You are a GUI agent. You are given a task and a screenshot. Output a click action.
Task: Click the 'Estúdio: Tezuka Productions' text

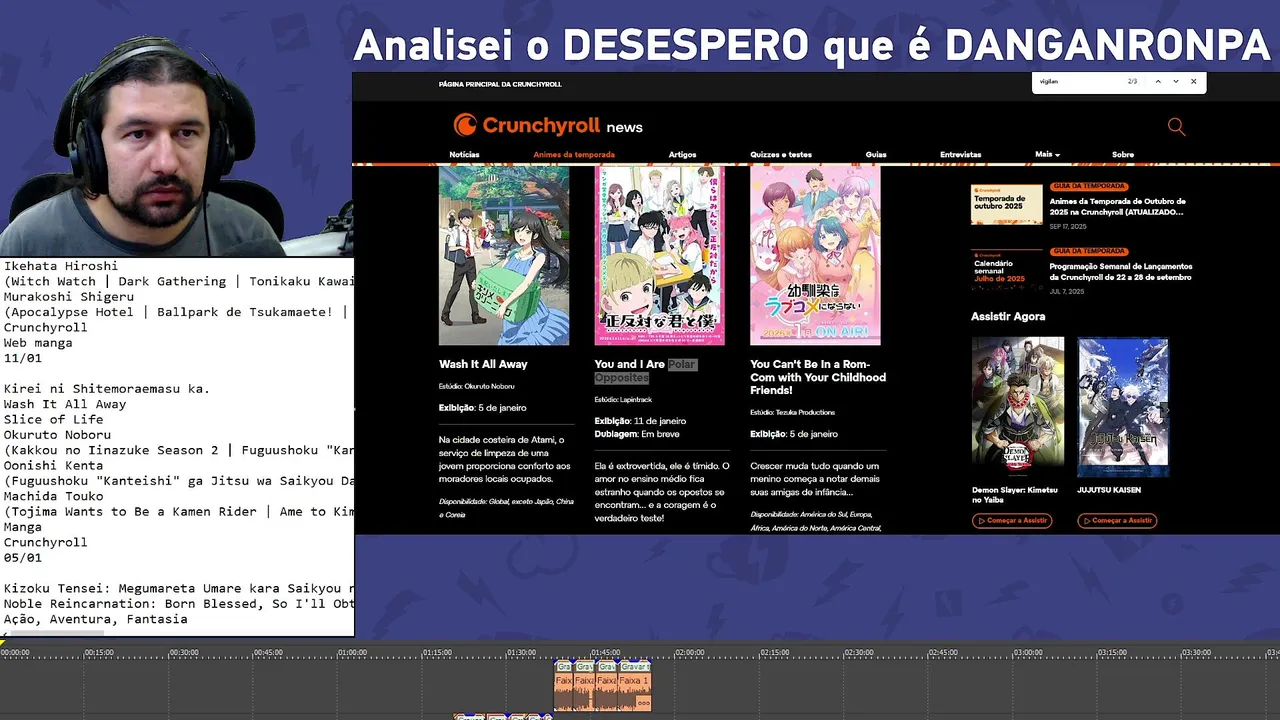pyautogui.click(x=792, y=412)
